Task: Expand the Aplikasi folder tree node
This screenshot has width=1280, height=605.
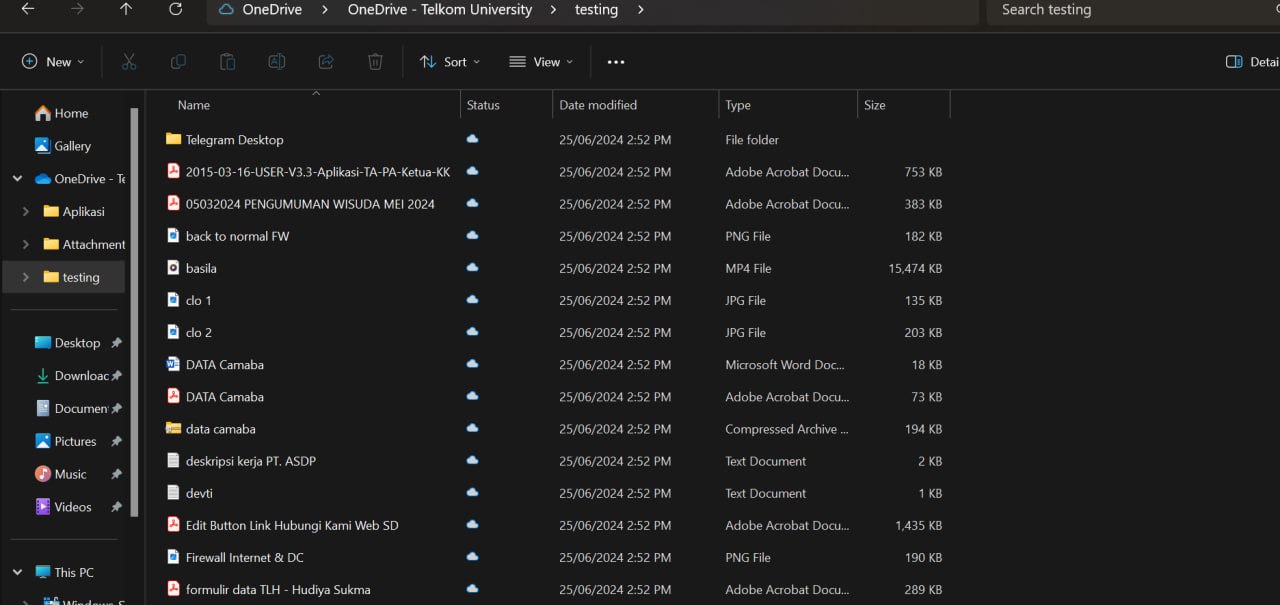Action: tap(26, 212)
